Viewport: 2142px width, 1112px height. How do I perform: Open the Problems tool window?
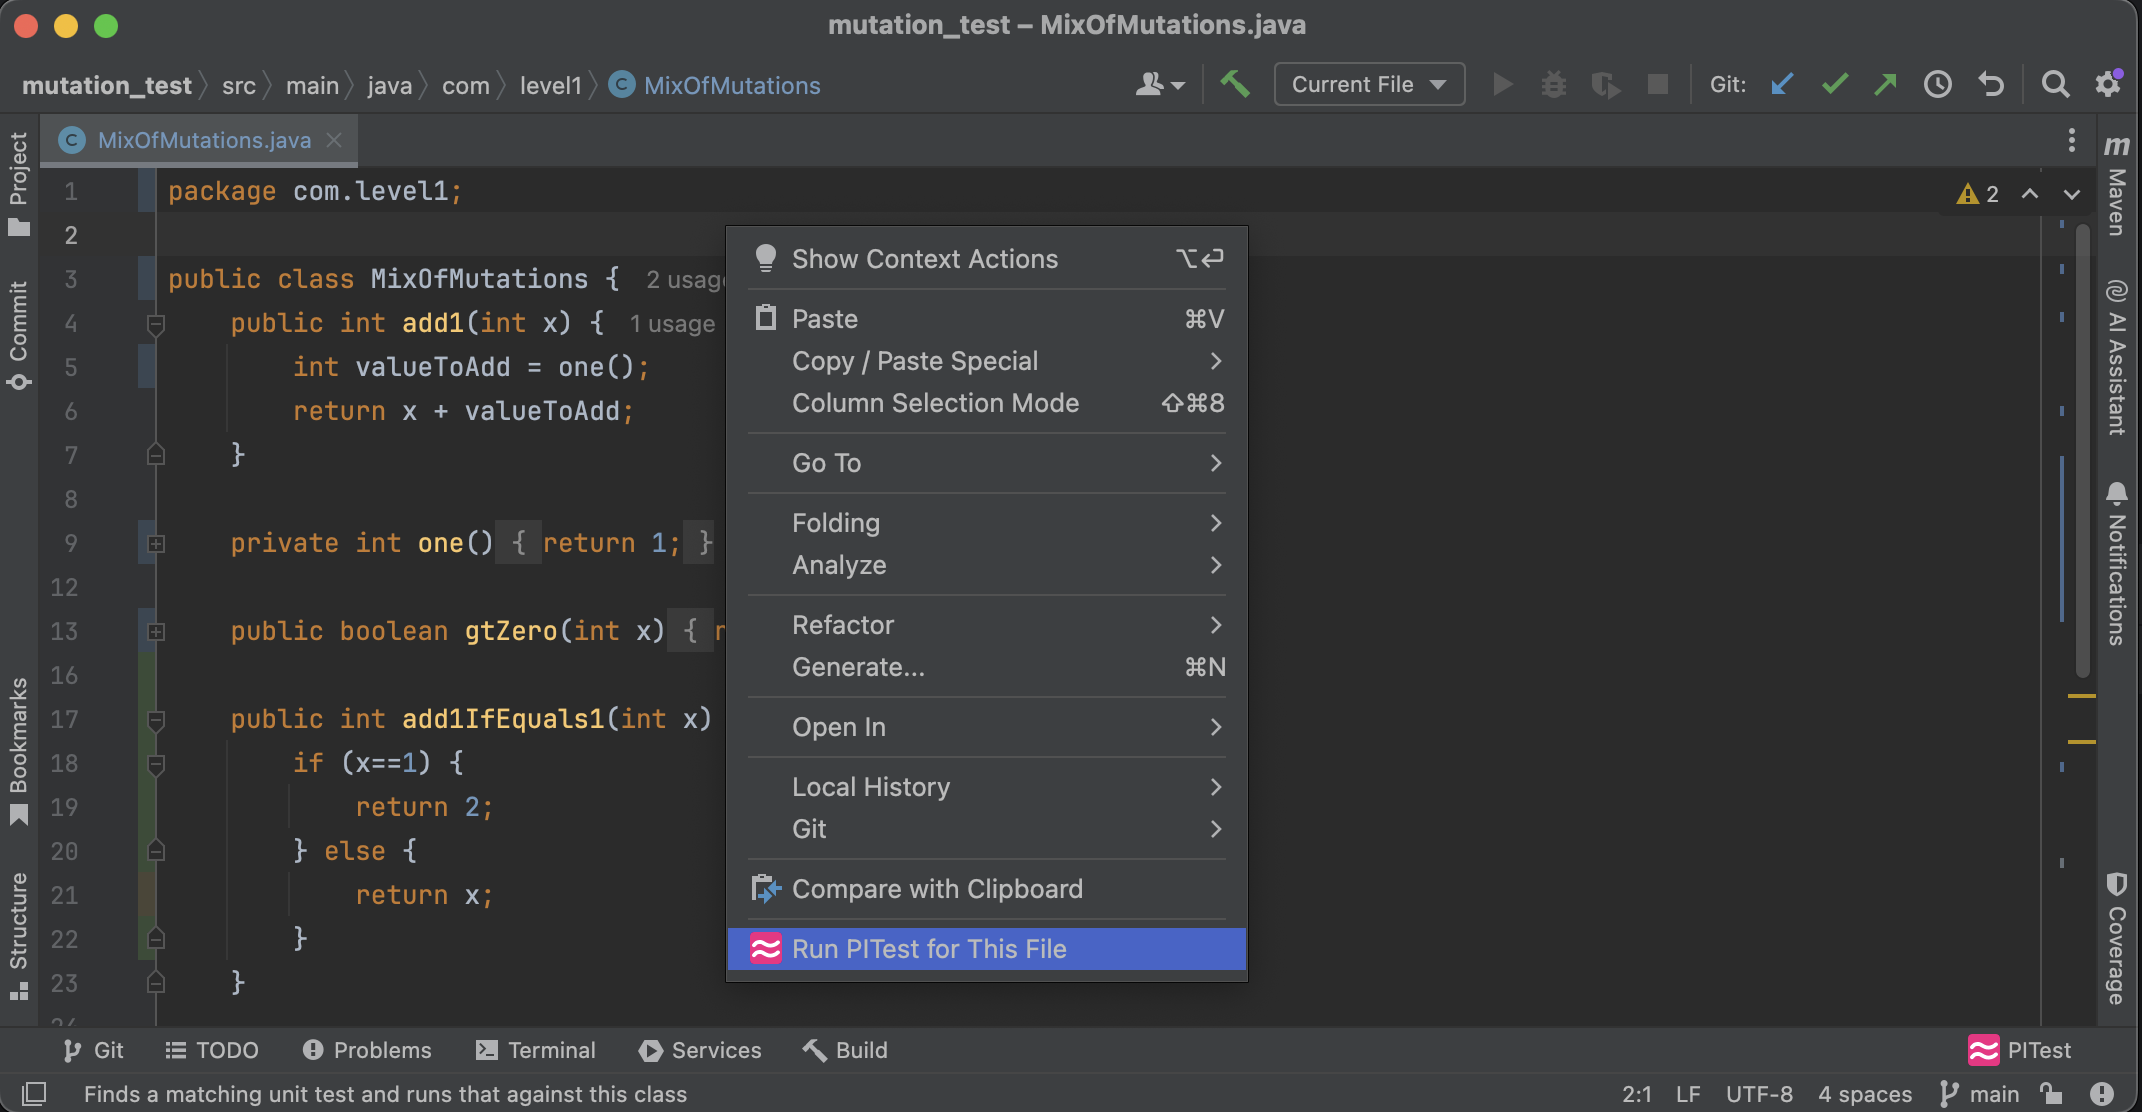click(x=367, y=1050)
